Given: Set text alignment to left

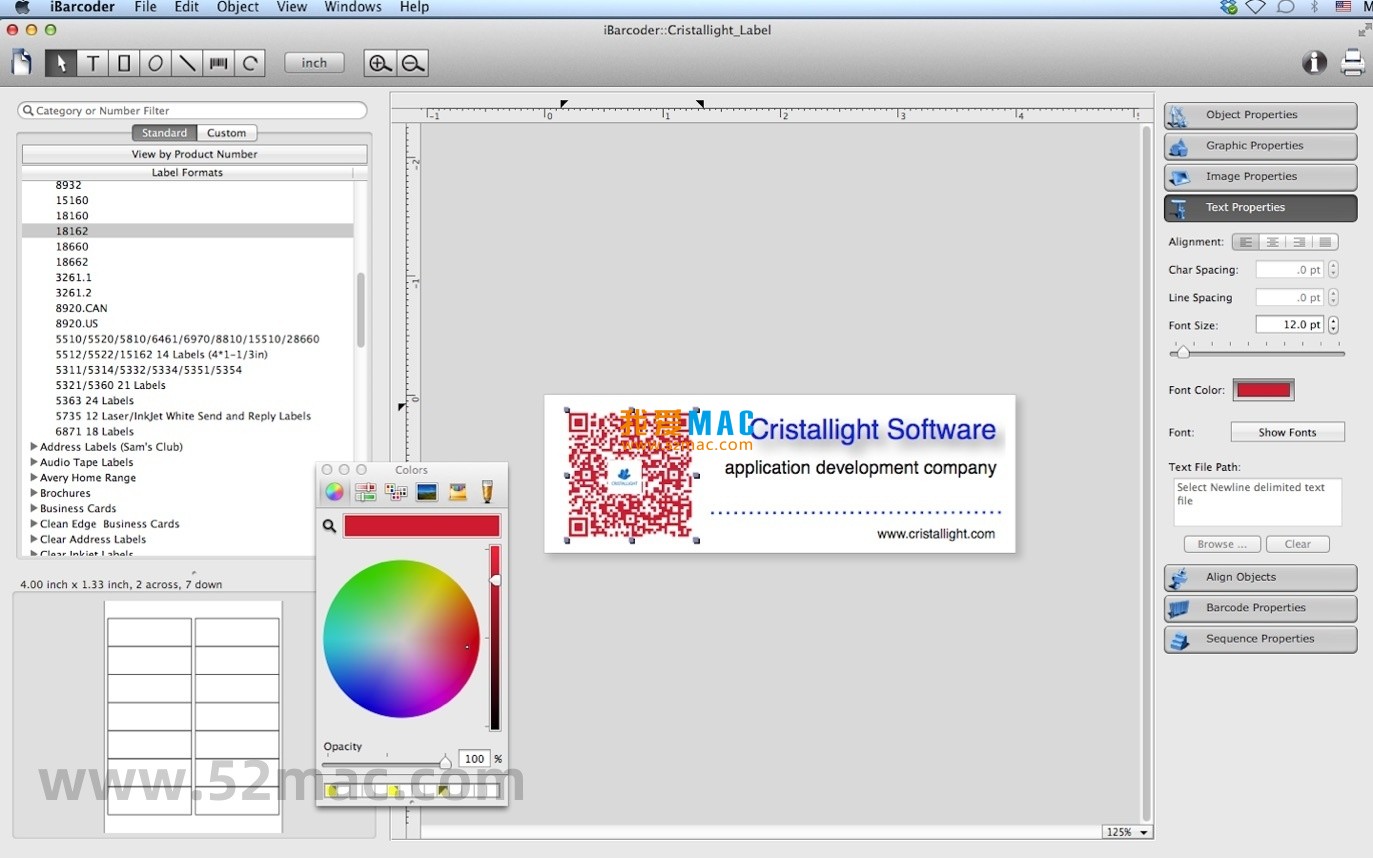Looking at the screenshot, I should (x=1246, y=242).
